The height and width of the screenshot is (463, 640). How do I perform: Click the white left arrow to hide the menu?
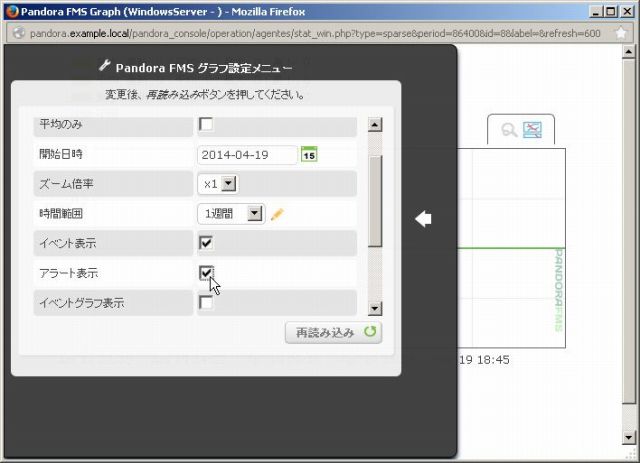pos(423,219)
